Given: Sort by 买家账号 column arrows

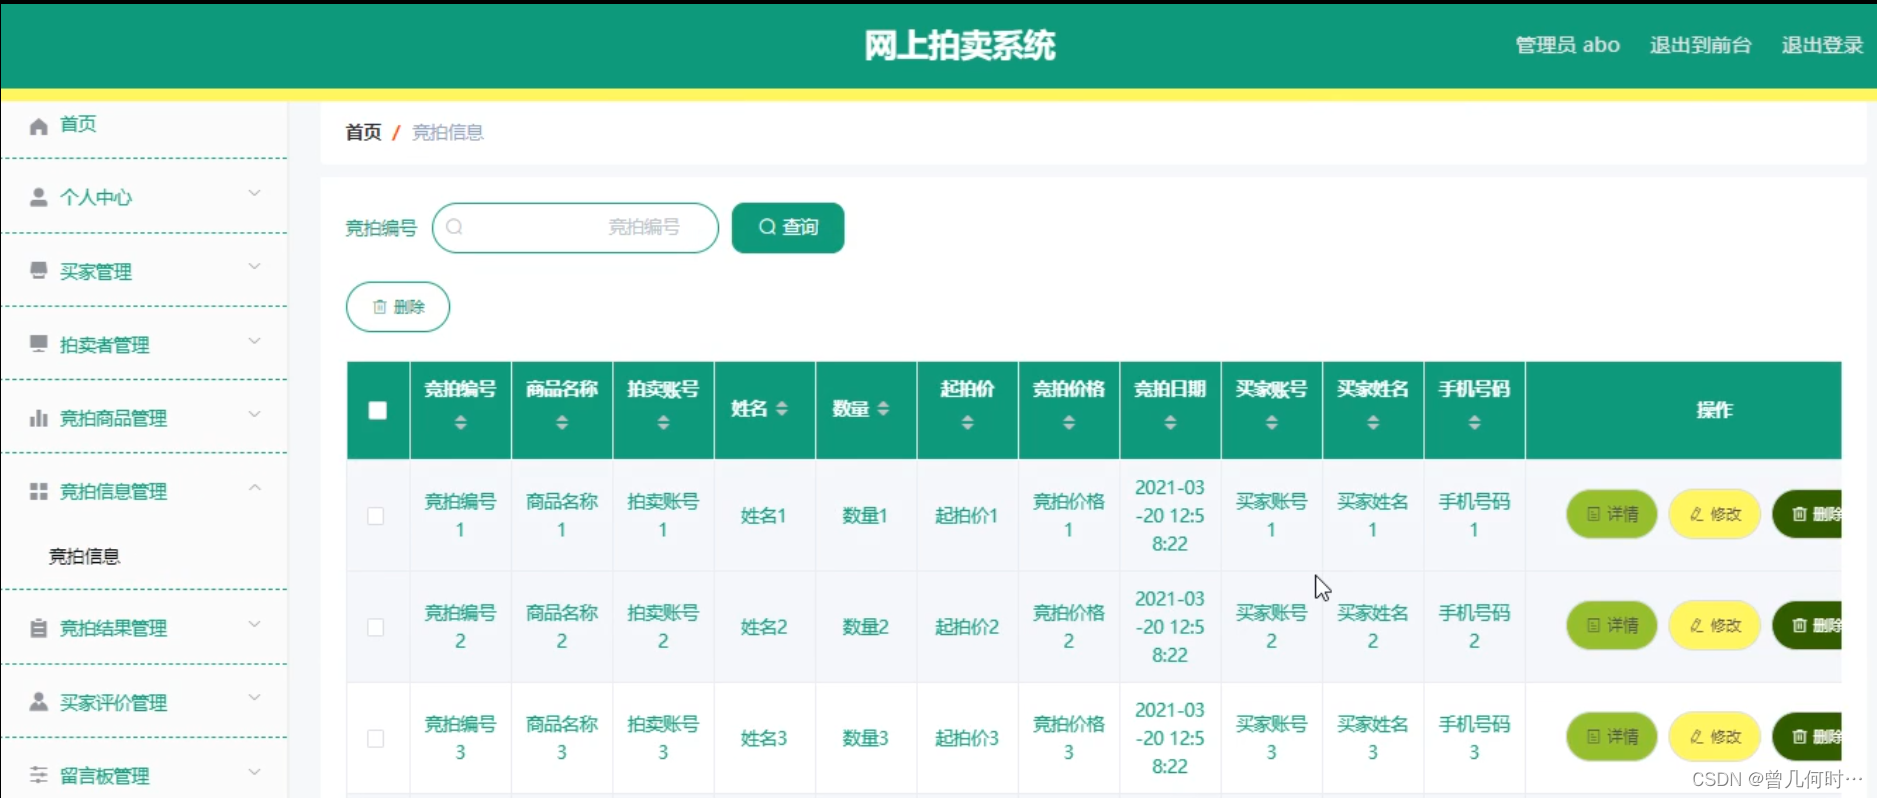Looking at the screenshot, I should 1272,423.
